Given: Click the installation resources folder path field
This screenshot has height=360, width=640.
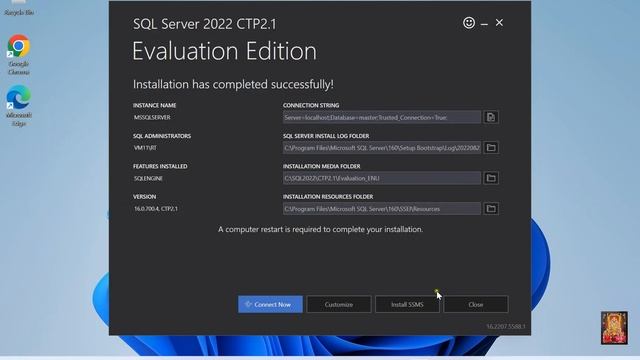Looking at the screenshot, I should pyautogui.click(x=382, y=209).
